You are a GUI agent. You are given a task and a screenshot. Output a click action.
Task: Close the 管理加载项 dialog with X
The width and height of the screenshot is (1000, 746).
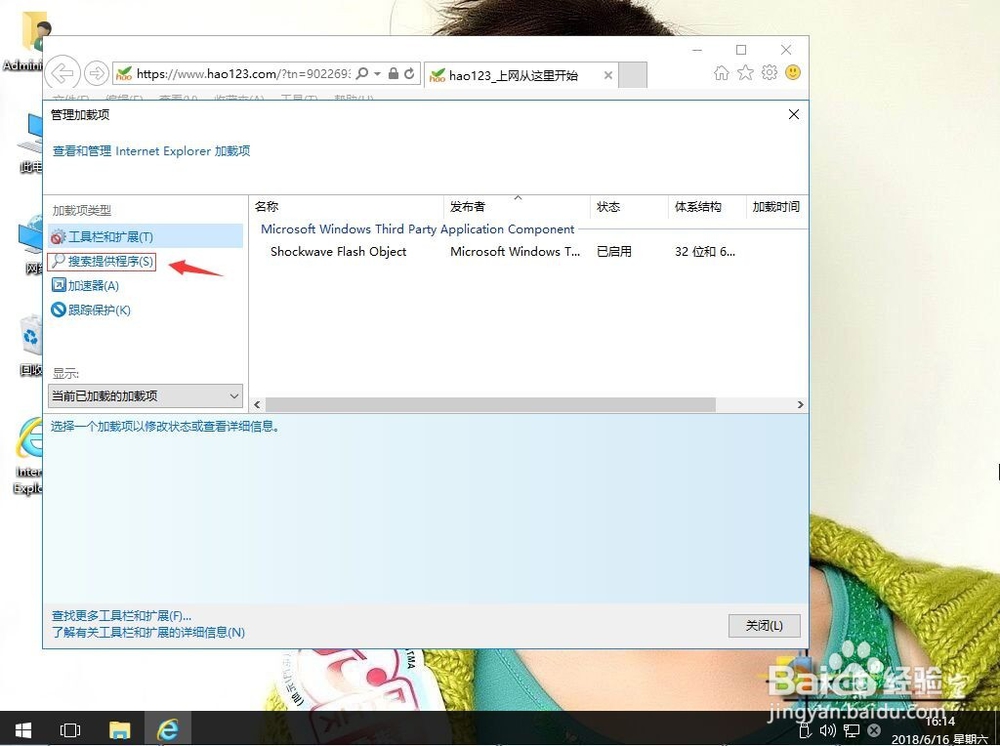point(793,114)
